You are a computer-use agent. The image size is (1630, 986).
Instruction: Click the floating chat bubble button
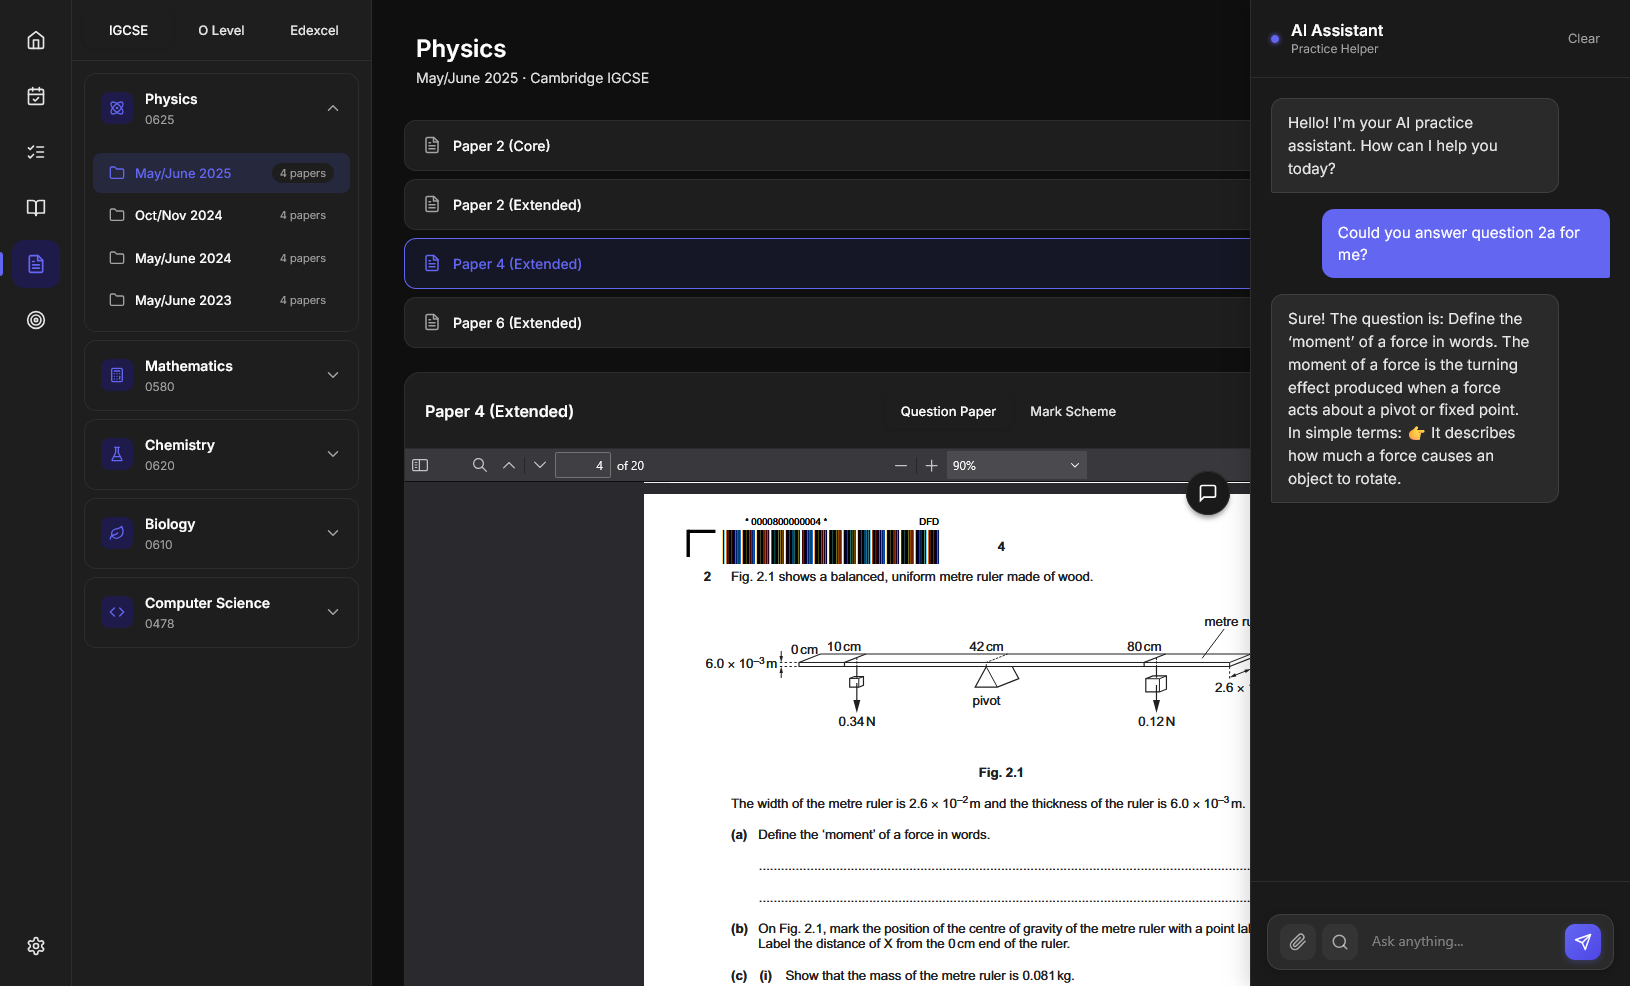point(1207,493)
